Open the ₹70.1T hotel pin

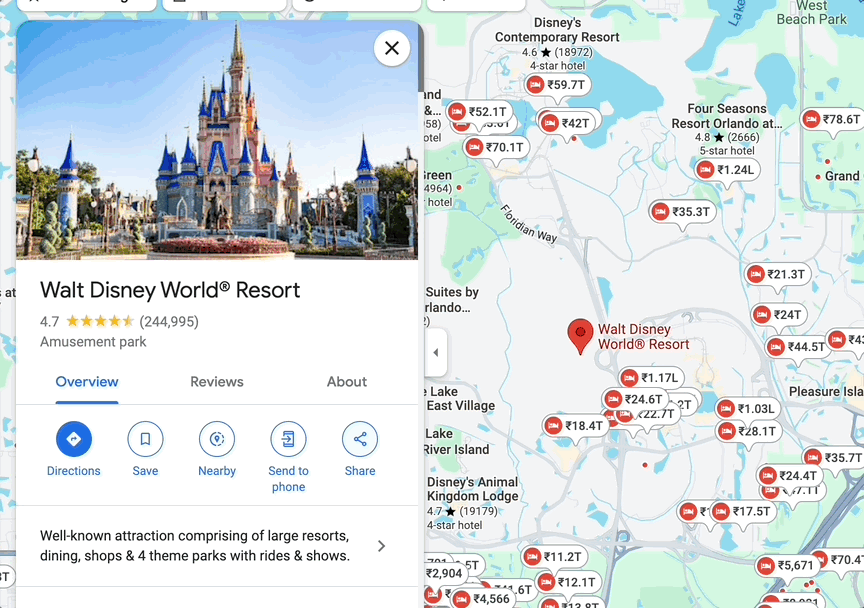[x=496, y=147]
